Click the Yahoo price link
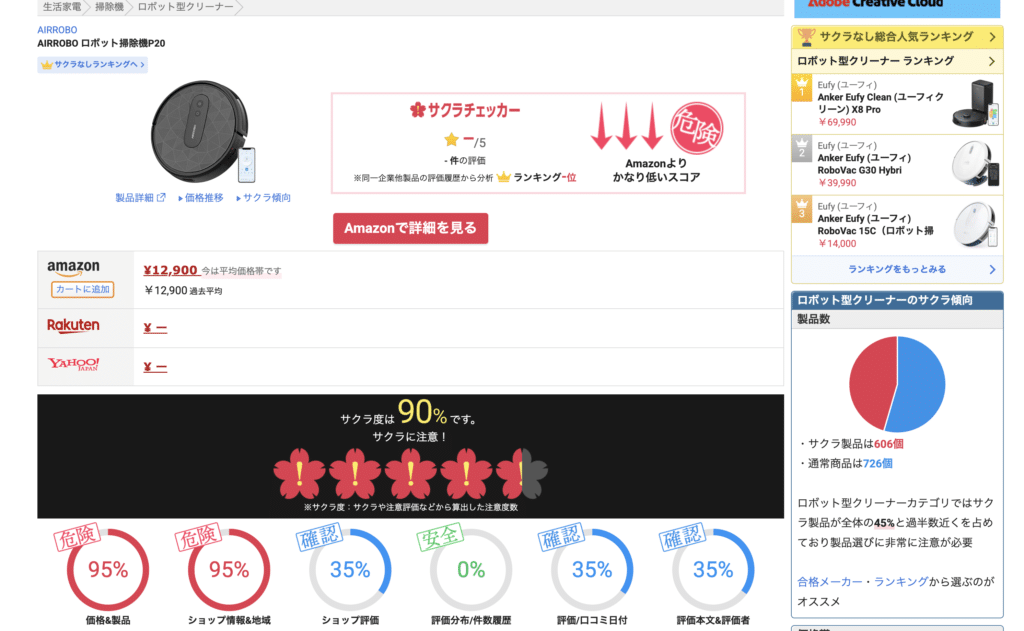The image size is (1024, 631). coord(155,367)
